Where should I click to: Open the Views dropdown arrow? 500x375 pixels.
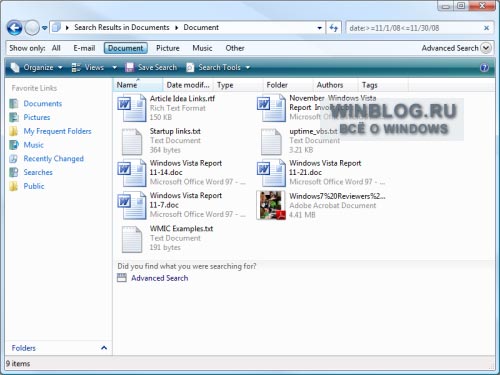[x=114, y=68]
